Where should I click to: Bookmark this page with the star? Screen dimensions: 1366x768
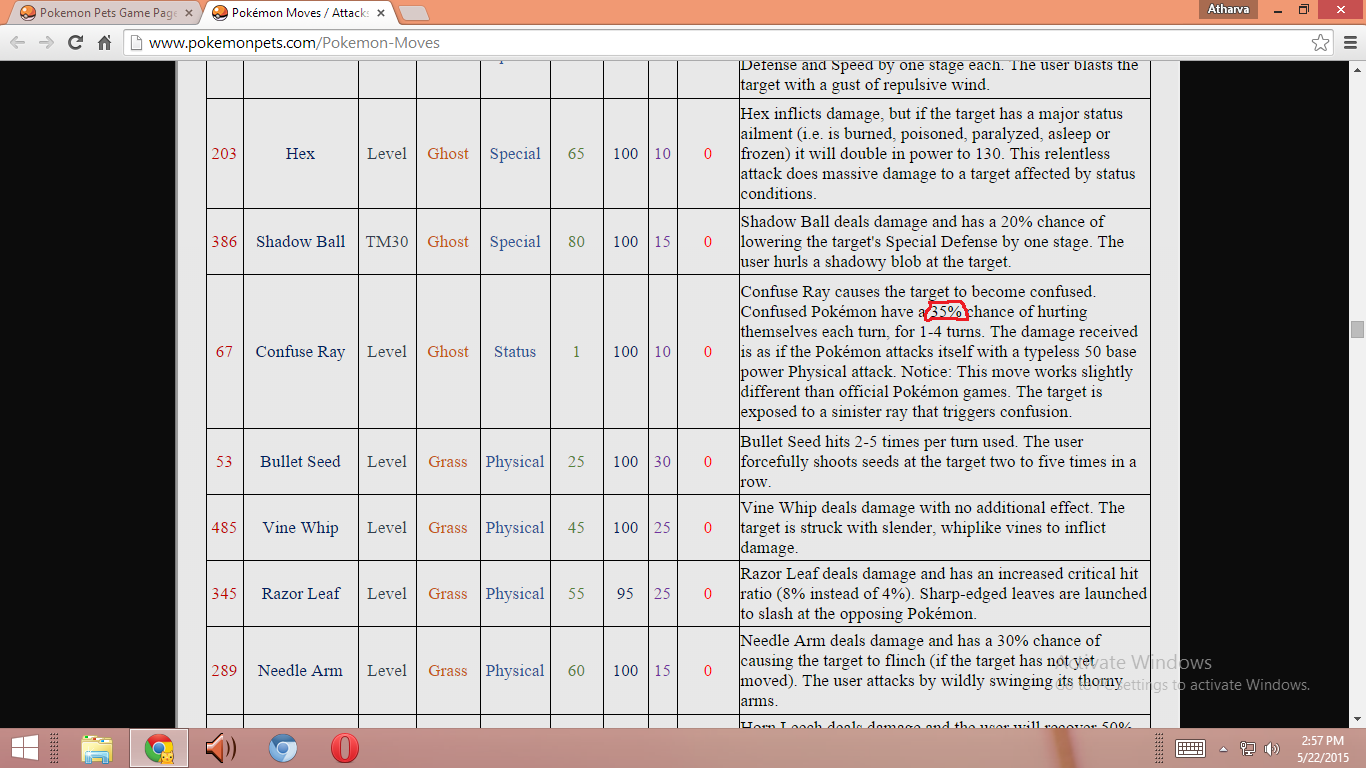click(1320, 43)
